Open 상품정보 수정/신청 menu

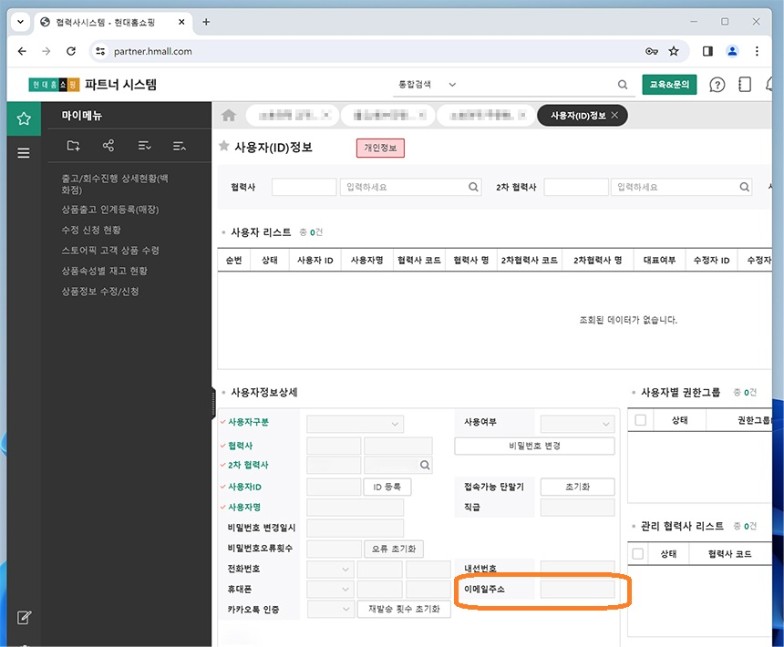coord(100,292)
